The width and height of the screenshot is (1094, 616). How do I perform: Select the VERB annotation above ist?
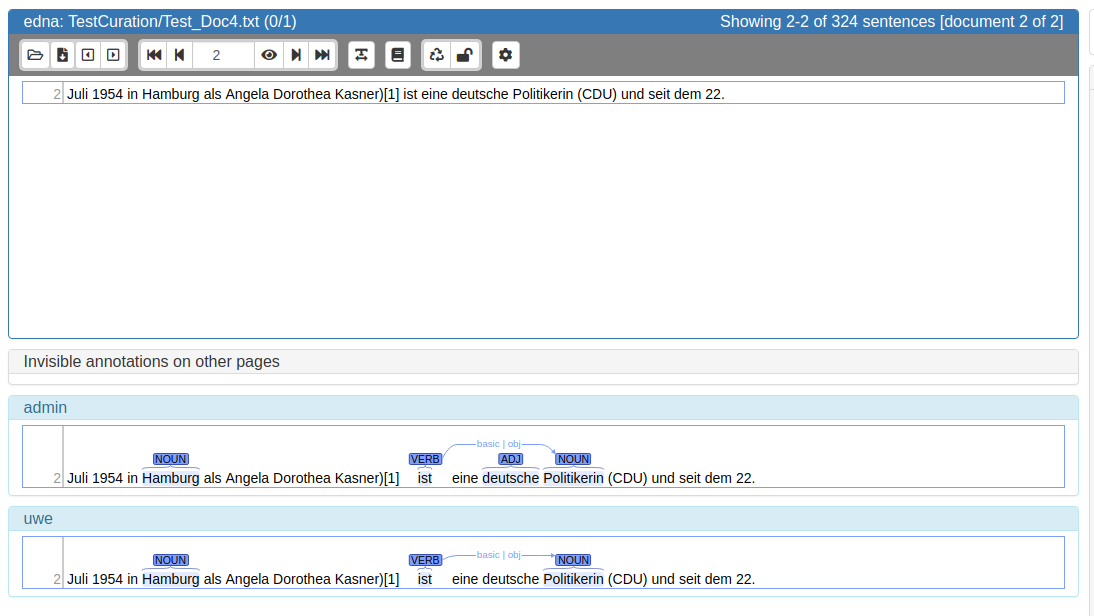425,458
